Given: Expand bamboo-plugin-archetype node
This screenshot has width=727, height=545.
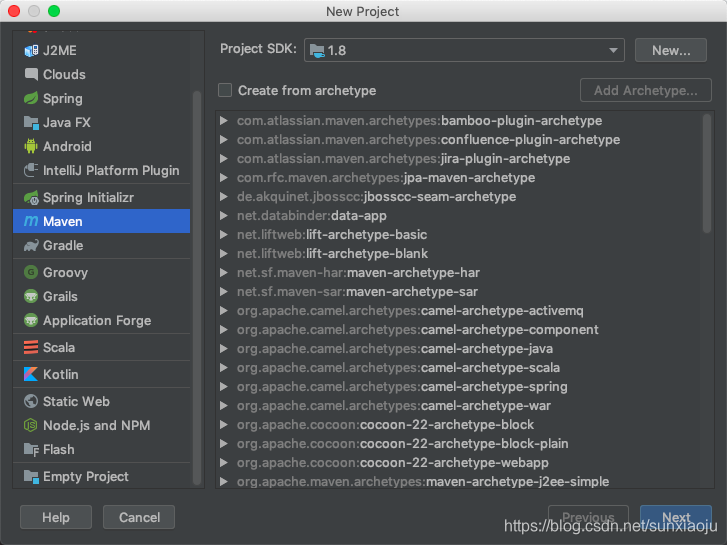Looking at the screenshot, I should [x=224, y=121].
